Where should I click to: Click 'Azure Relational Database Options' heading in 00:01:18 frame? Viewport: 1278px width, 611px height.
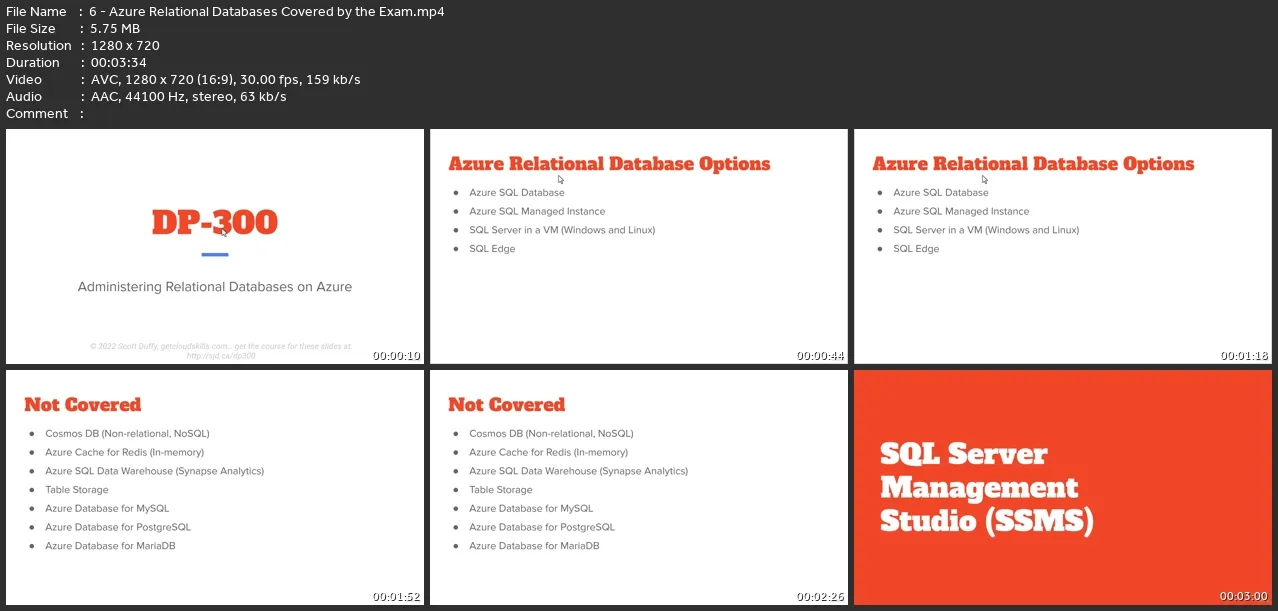click(1033, 164)
